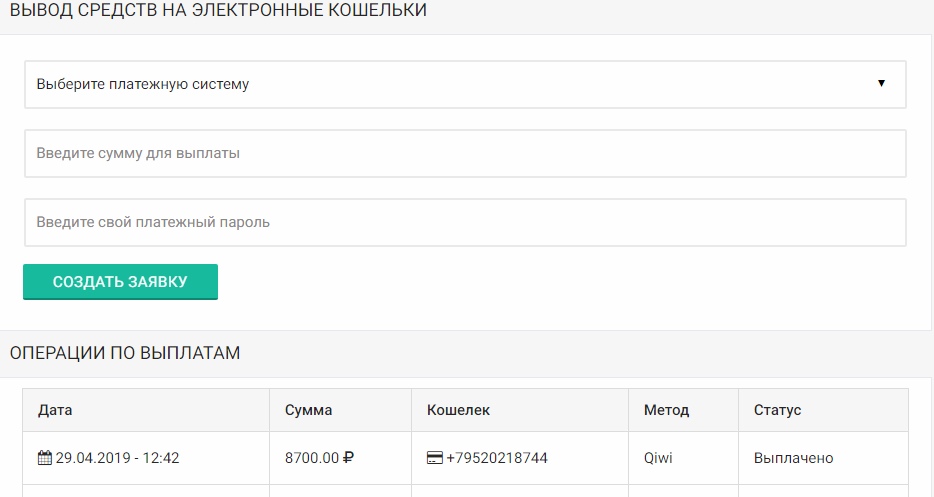Select the Кошелек column header
Viewport: 934px width, 497px height.
click(458, 410)
